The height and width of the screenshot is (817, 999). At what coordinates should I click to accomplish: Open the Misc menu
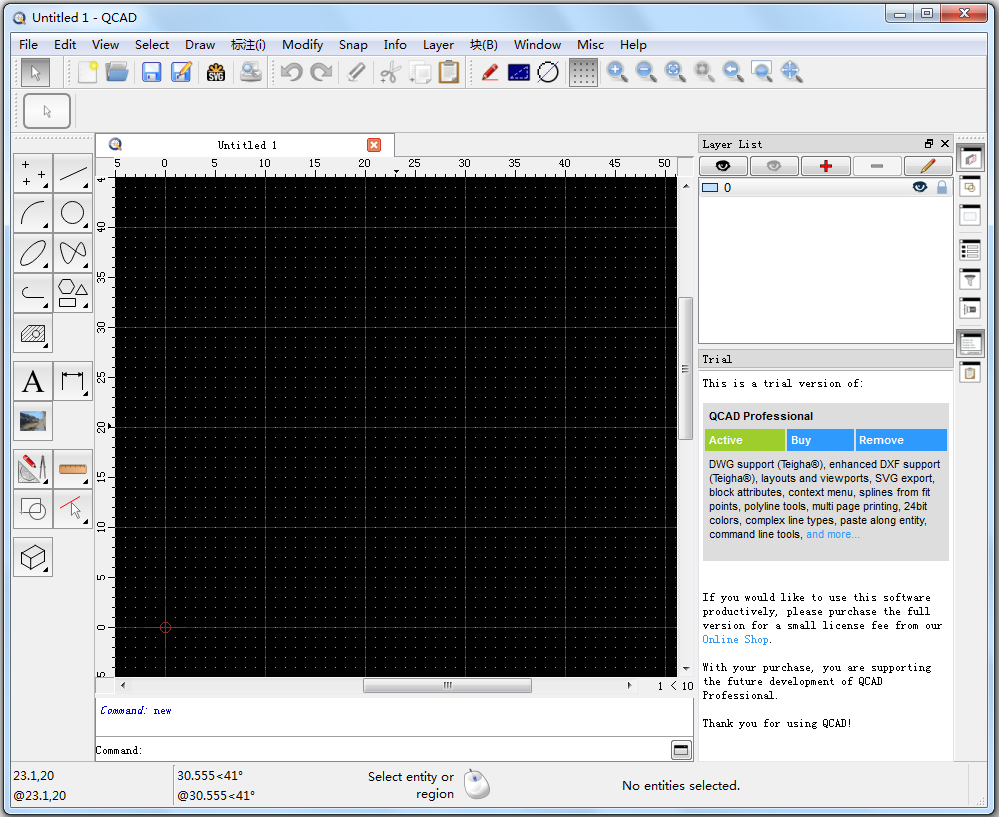(591, 45)
